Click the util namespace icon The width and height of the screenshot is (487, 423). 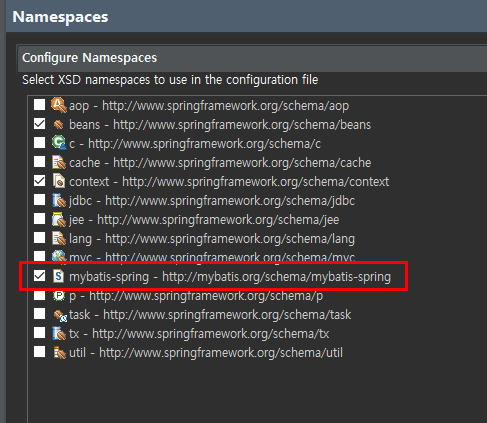point(59,352)
